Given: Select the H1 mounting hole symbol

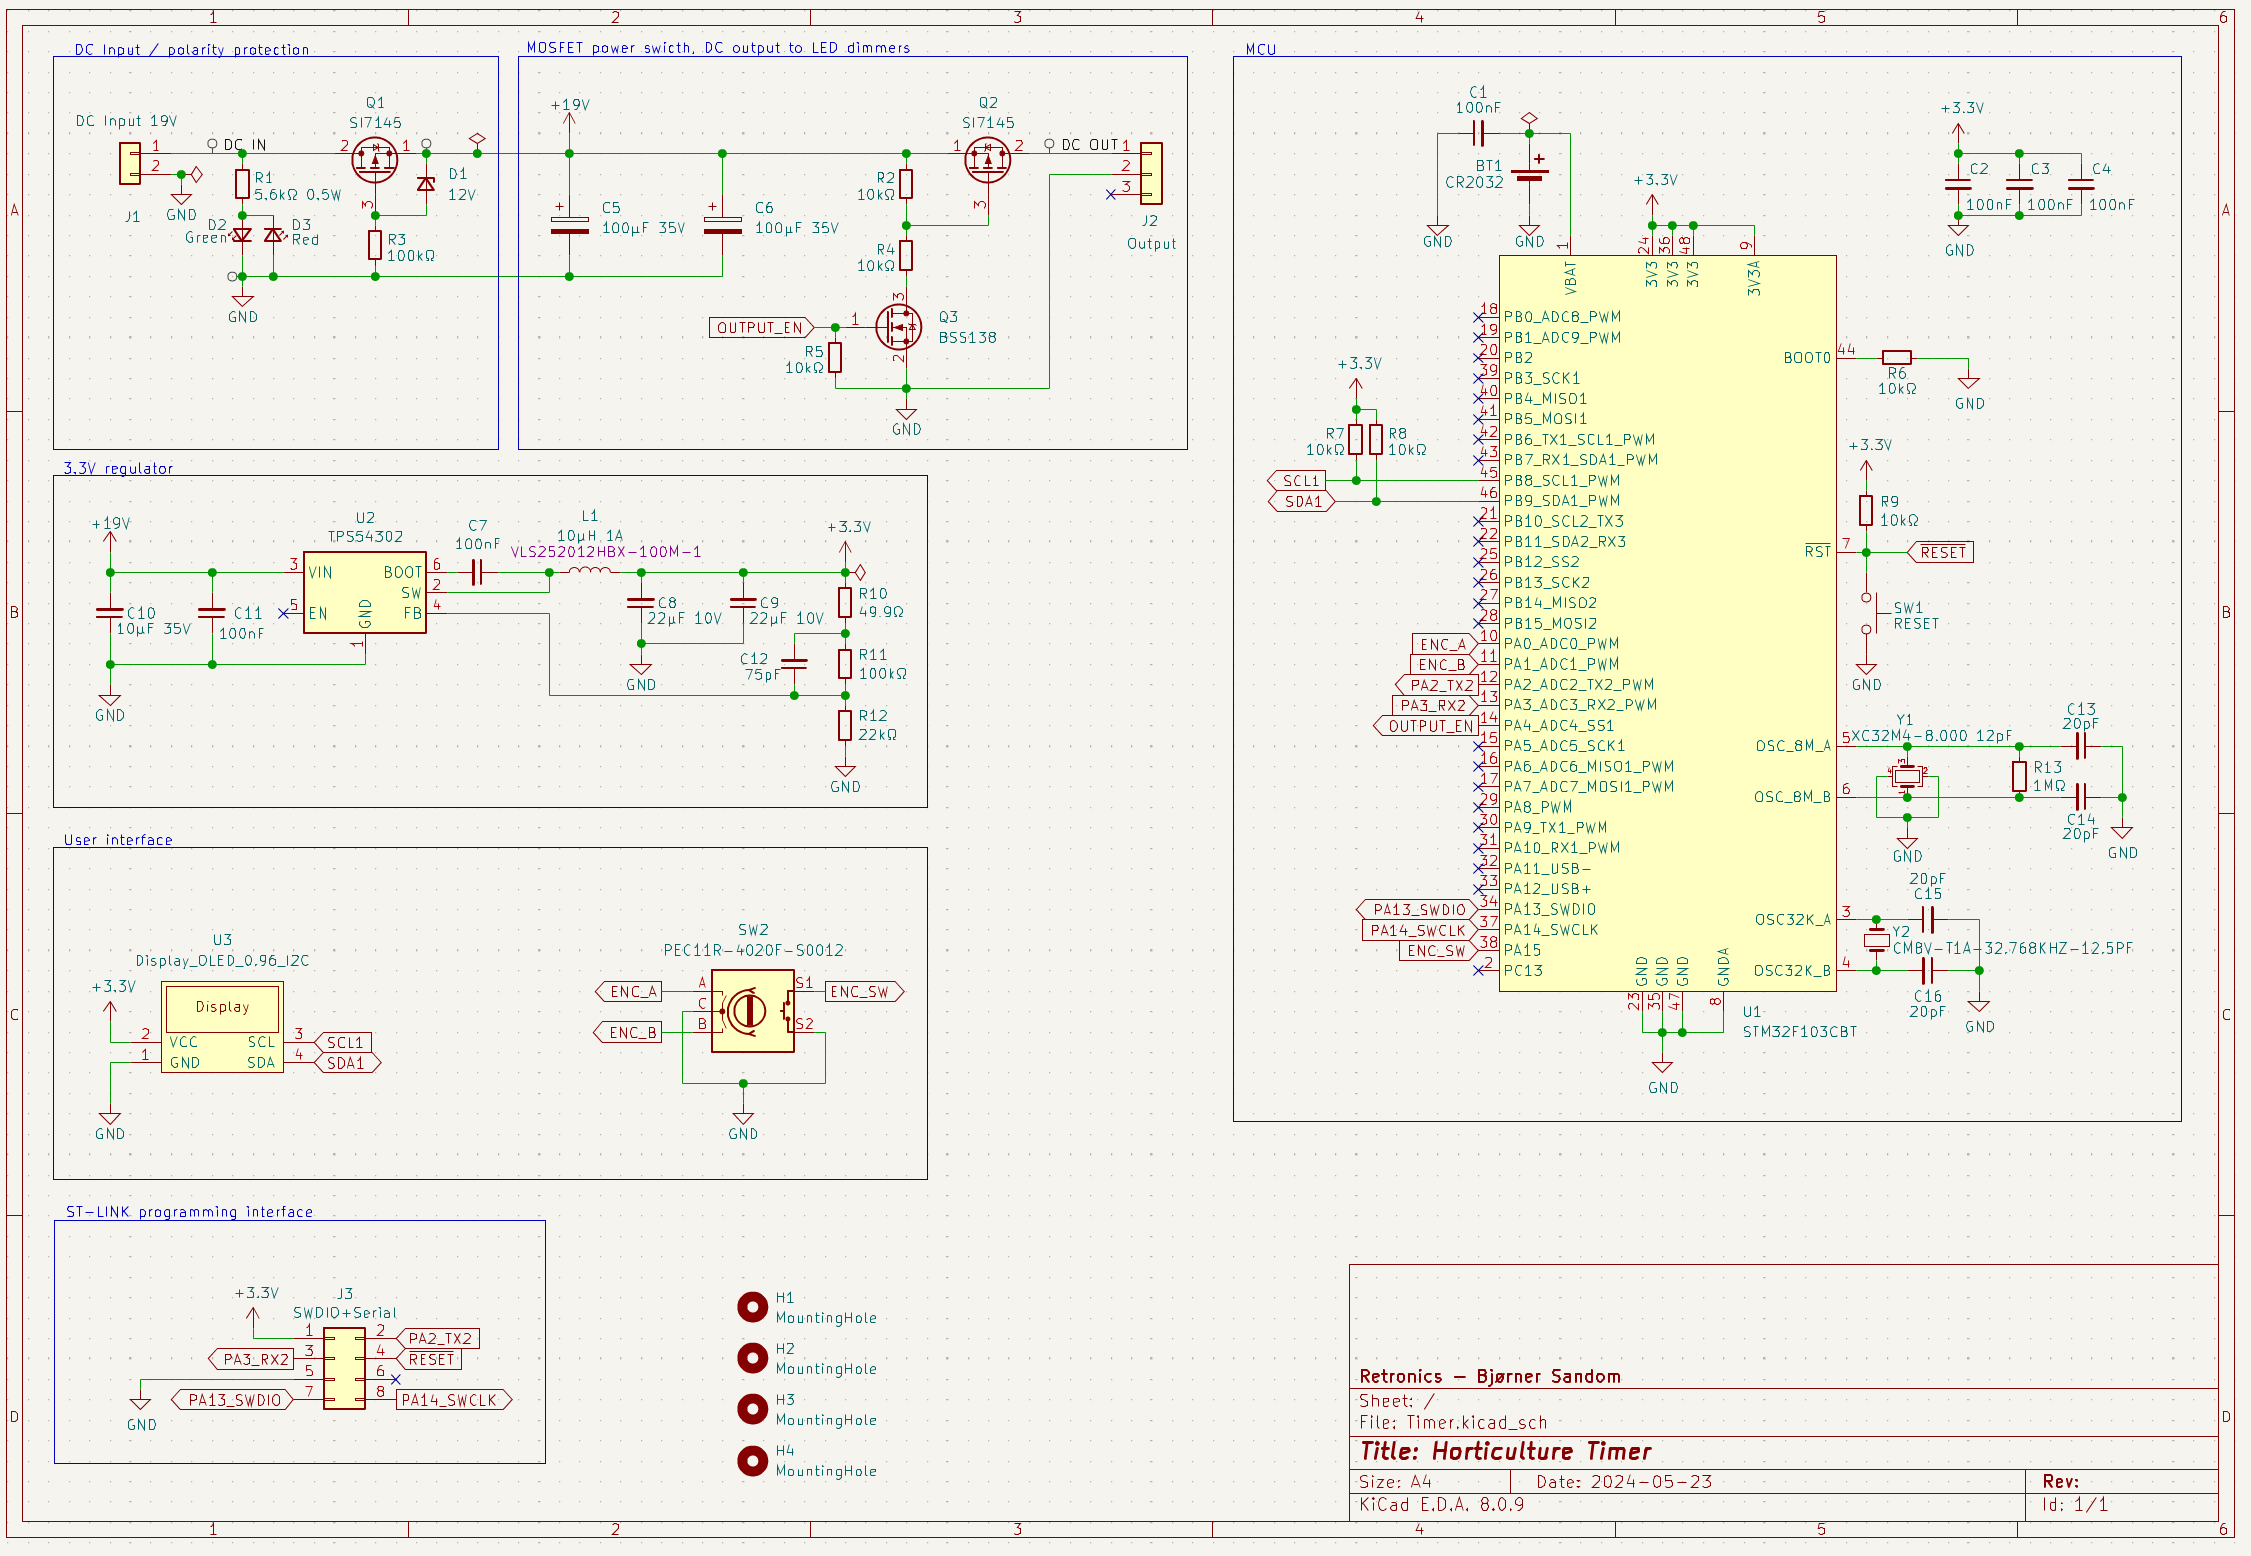Looking at the screenshot, I should (752, 1307).
